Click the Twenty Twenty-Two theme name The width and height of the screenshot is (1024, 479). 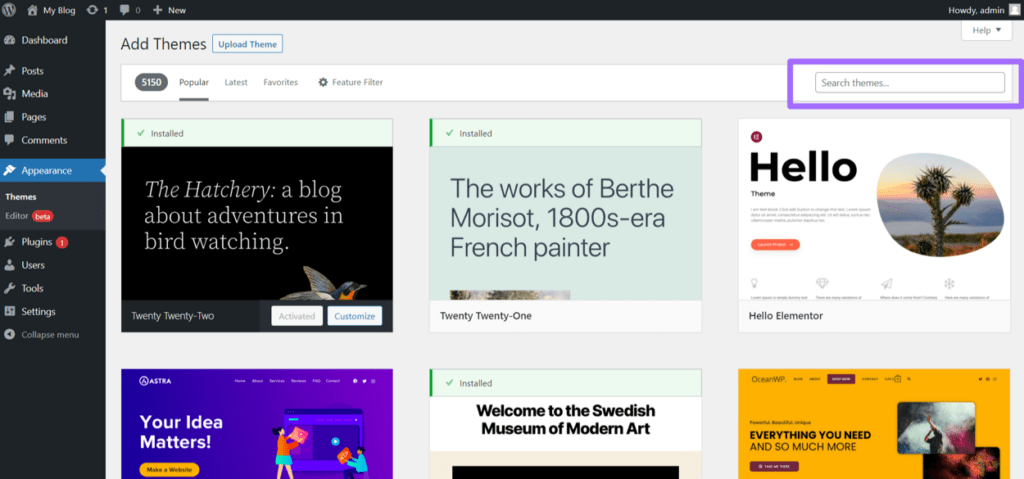pyautogui.click(x=172, y=316)
